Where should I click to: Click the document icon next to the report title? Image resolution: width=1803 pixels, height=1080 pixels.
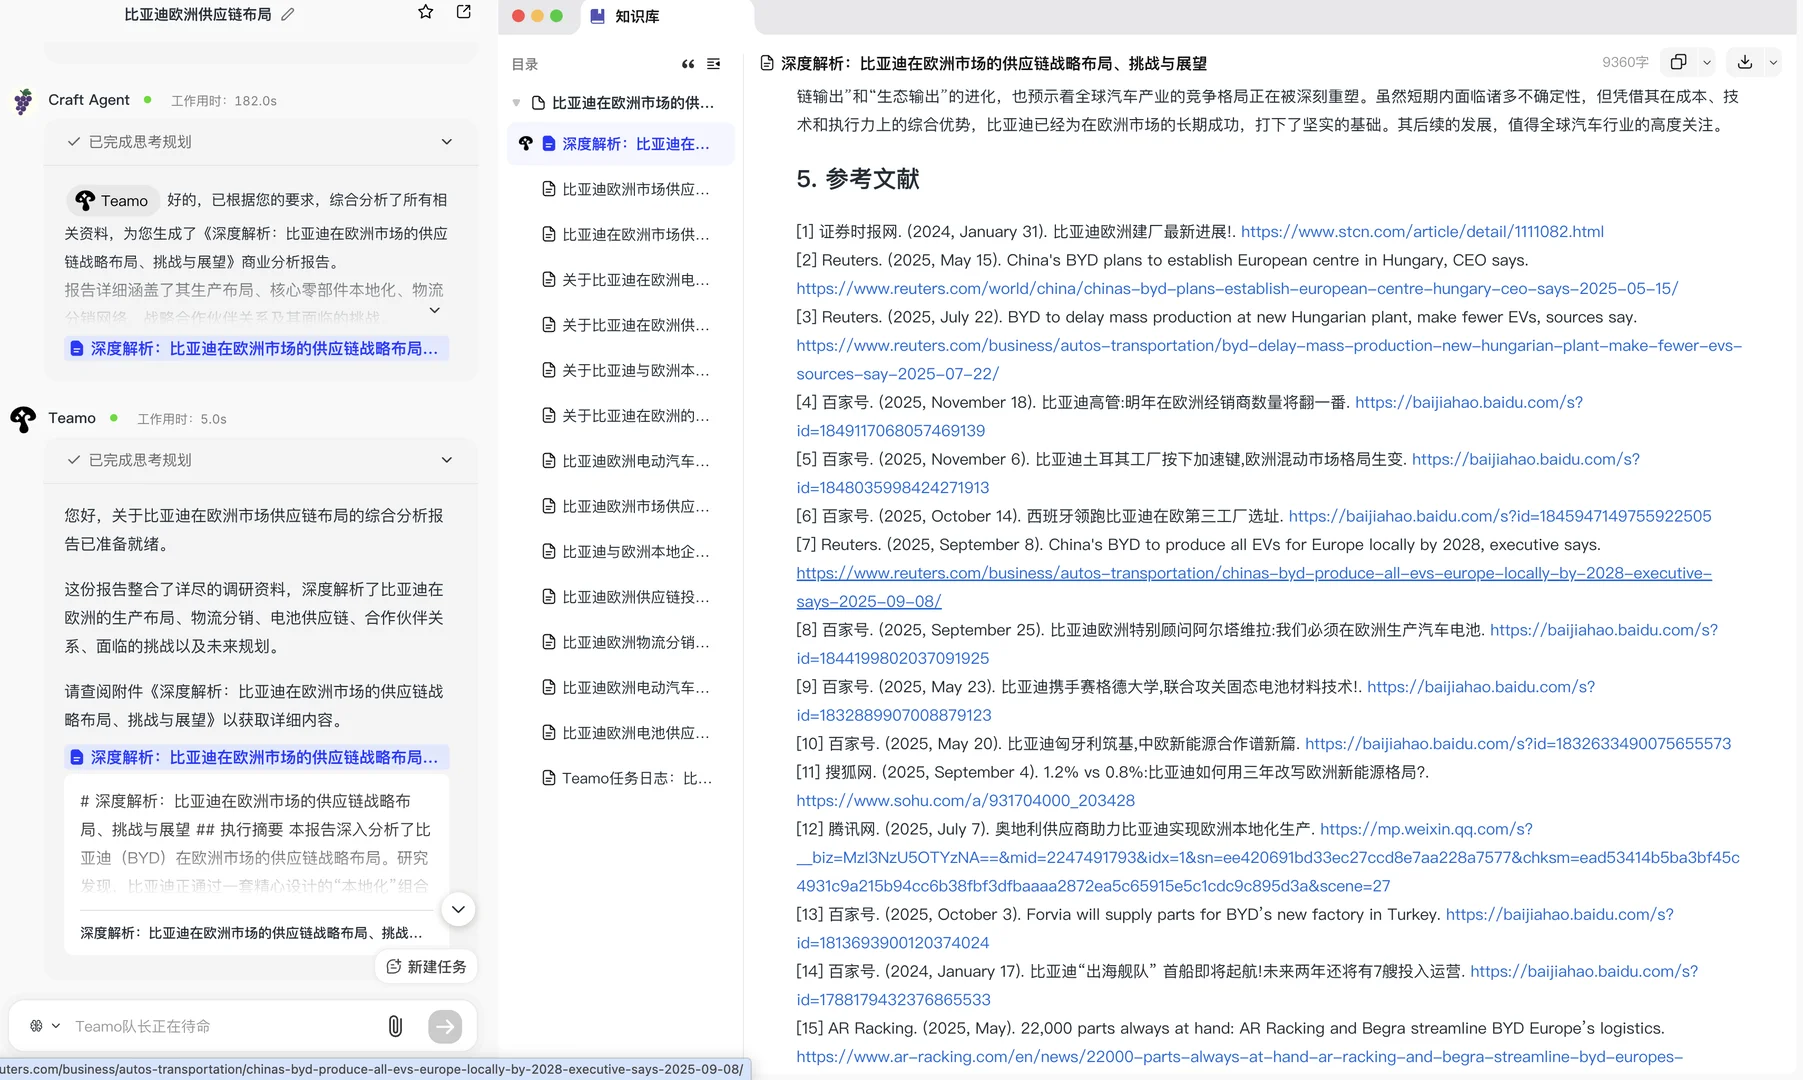pos(765,63)
